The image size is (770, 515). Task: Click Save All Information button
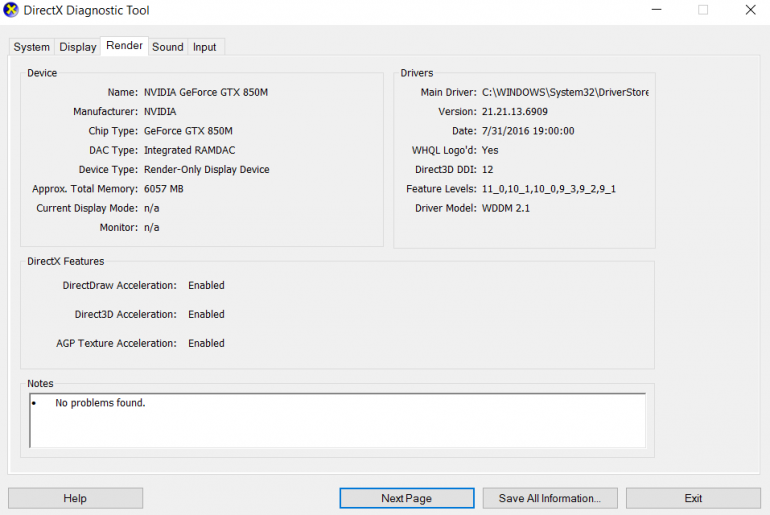[x=550, y=498]
